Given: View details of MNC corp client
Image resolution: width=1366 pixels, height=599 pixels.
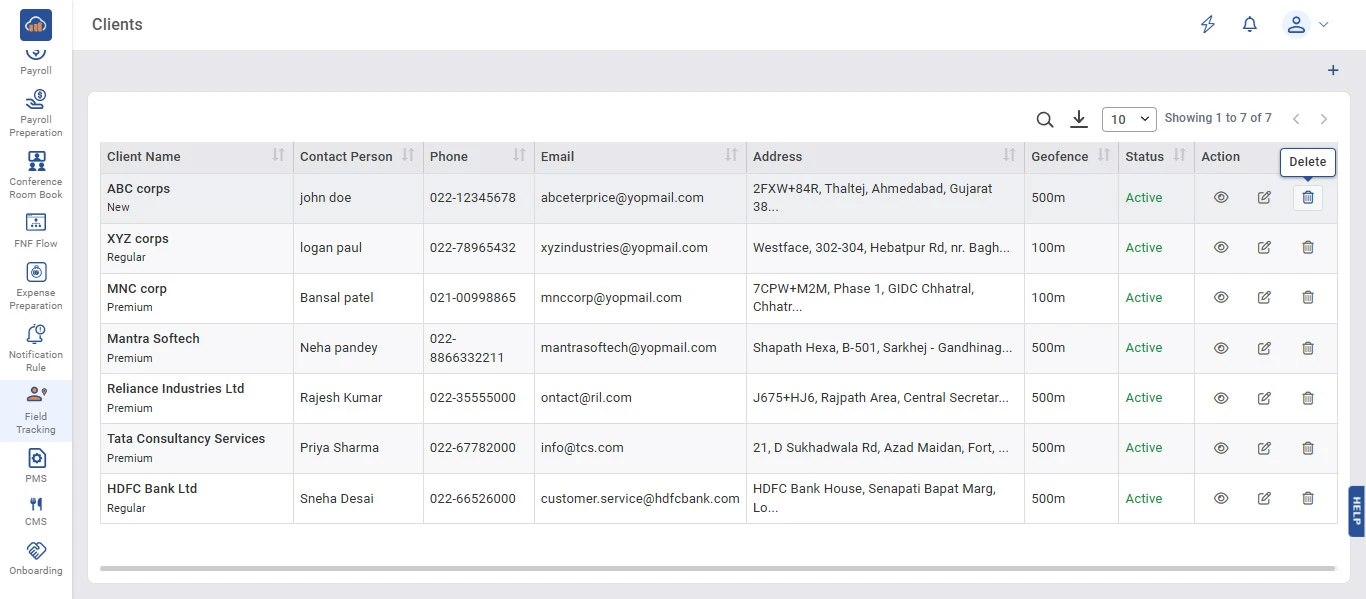Looking at the screenshot, I should click(1220, 298).
